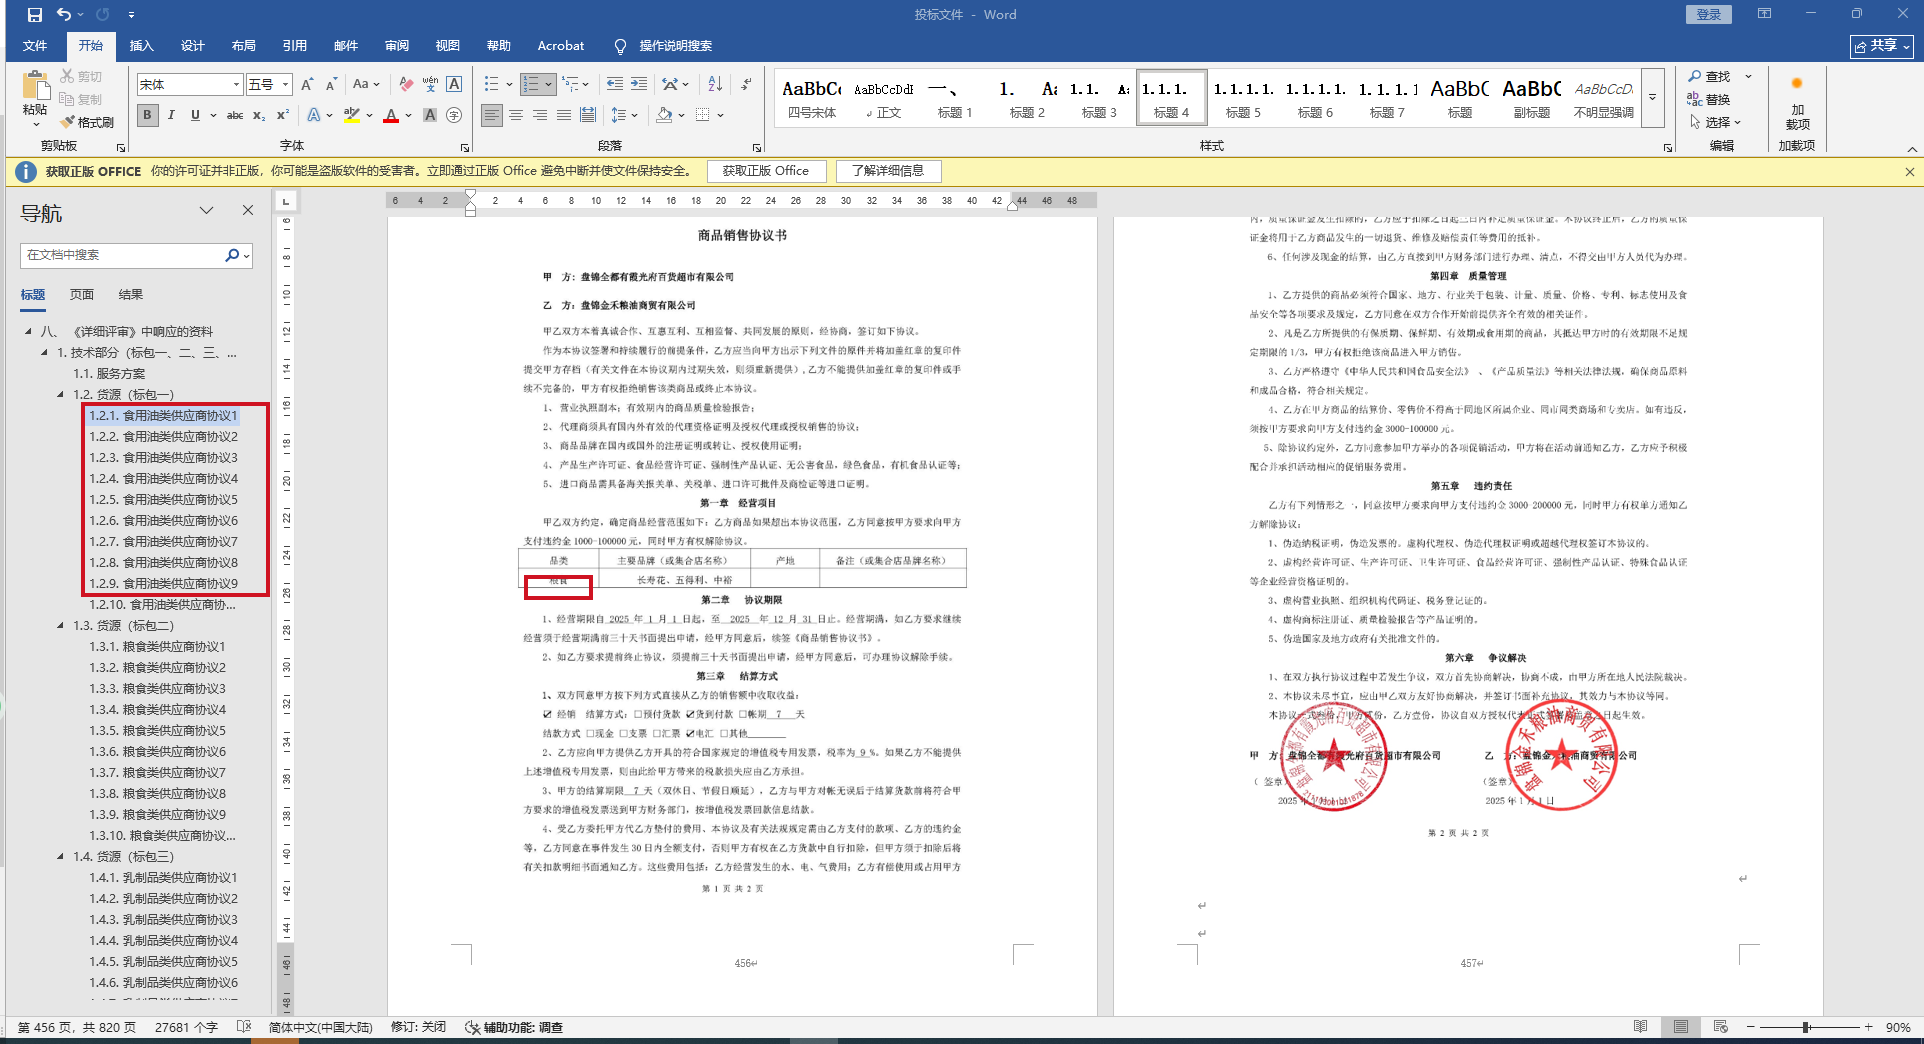This screenshot has height=1044, width=1924.
Task: Click the Replace (替换) tool
Action: pos(1710,99)
